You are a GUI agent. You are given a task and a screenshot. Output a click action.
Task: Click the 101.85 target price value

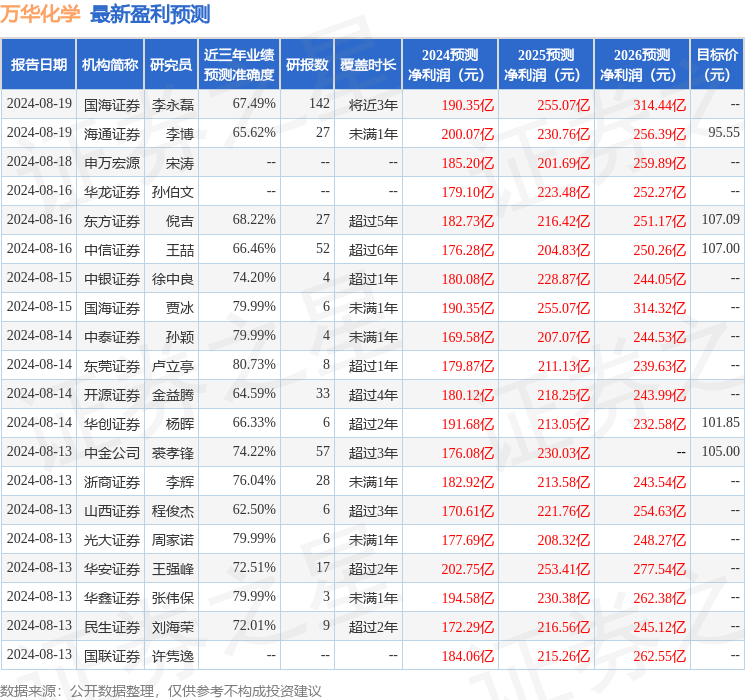(x=721, y=422)
